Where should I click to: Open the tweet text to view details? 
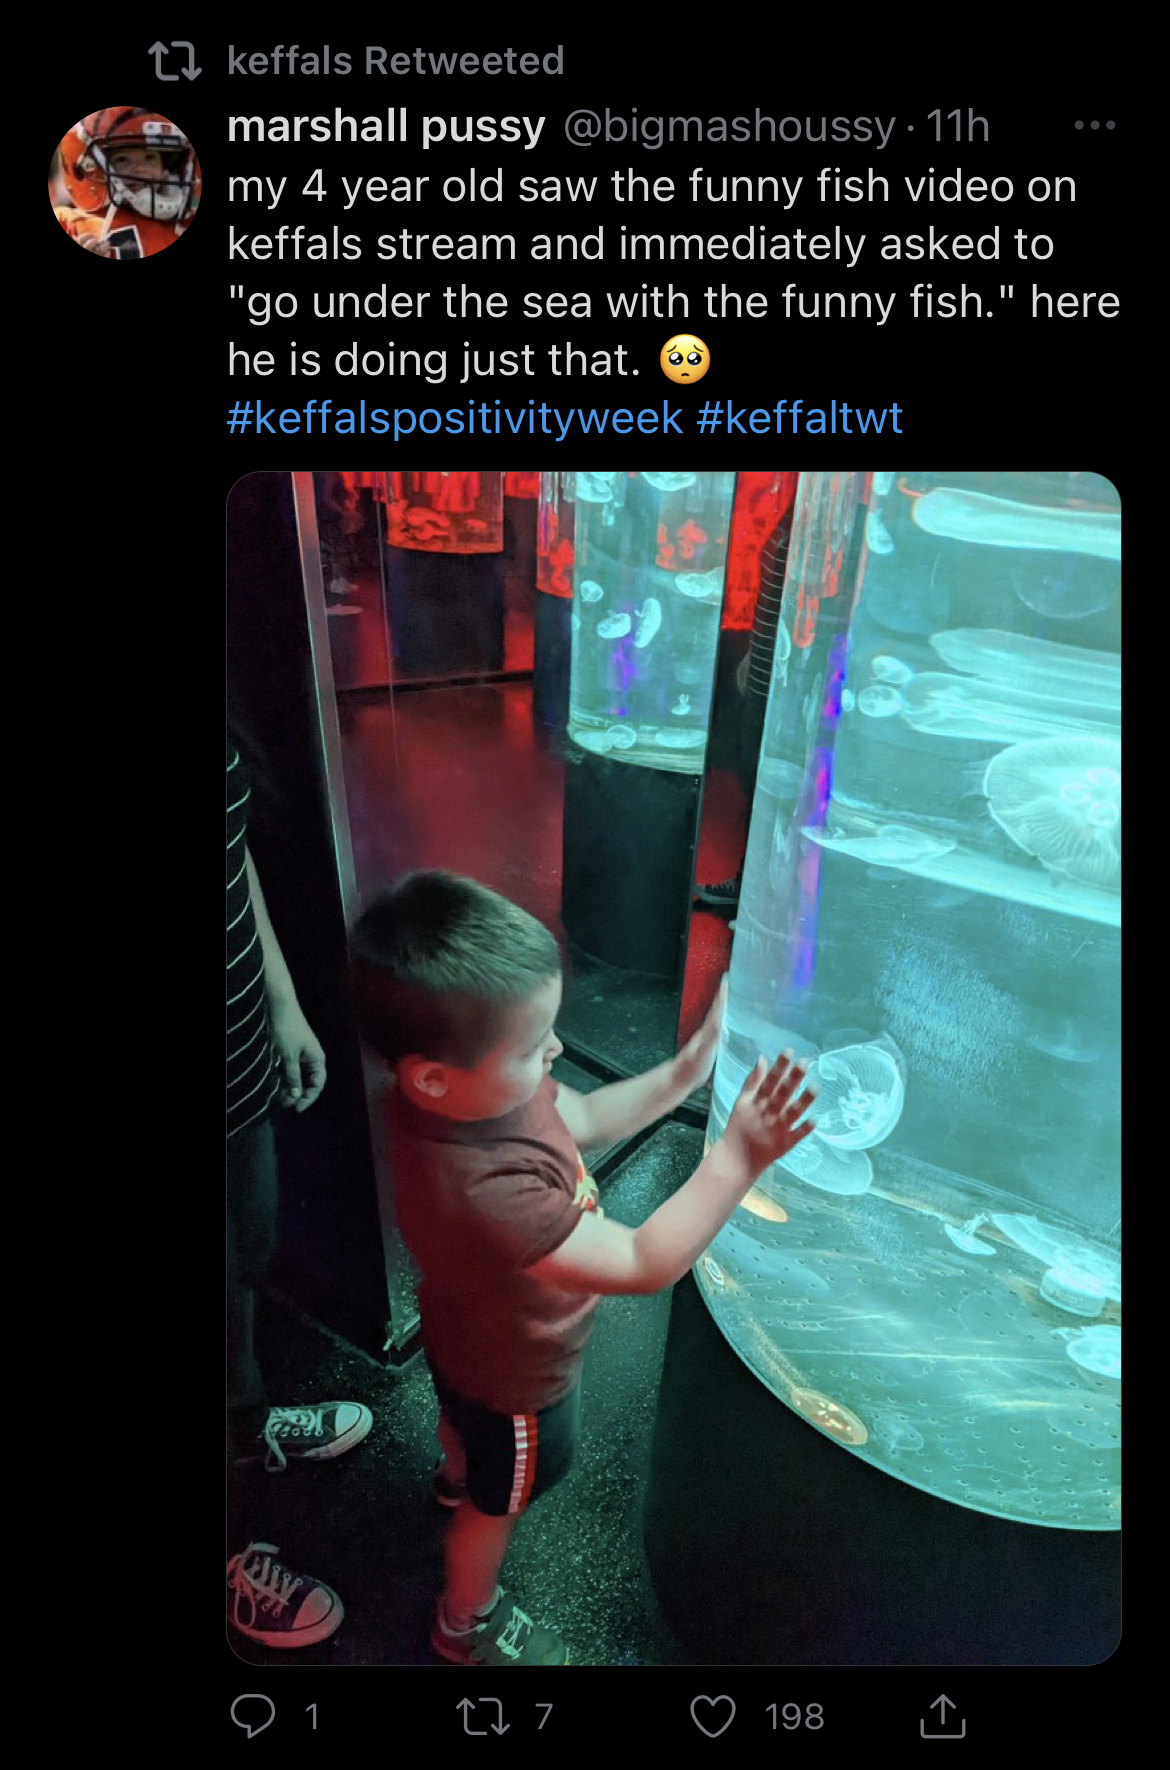pos(673,273)
